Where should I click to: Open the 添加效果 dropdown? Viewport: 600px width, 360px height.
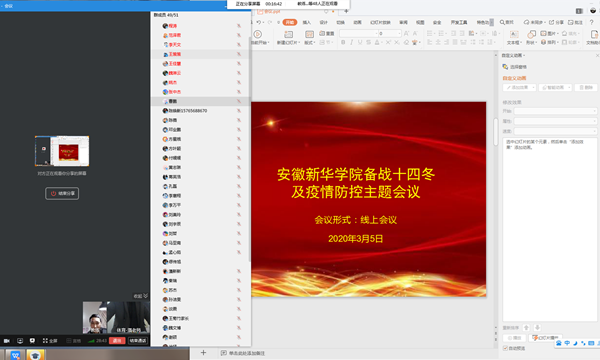point(520,88)
